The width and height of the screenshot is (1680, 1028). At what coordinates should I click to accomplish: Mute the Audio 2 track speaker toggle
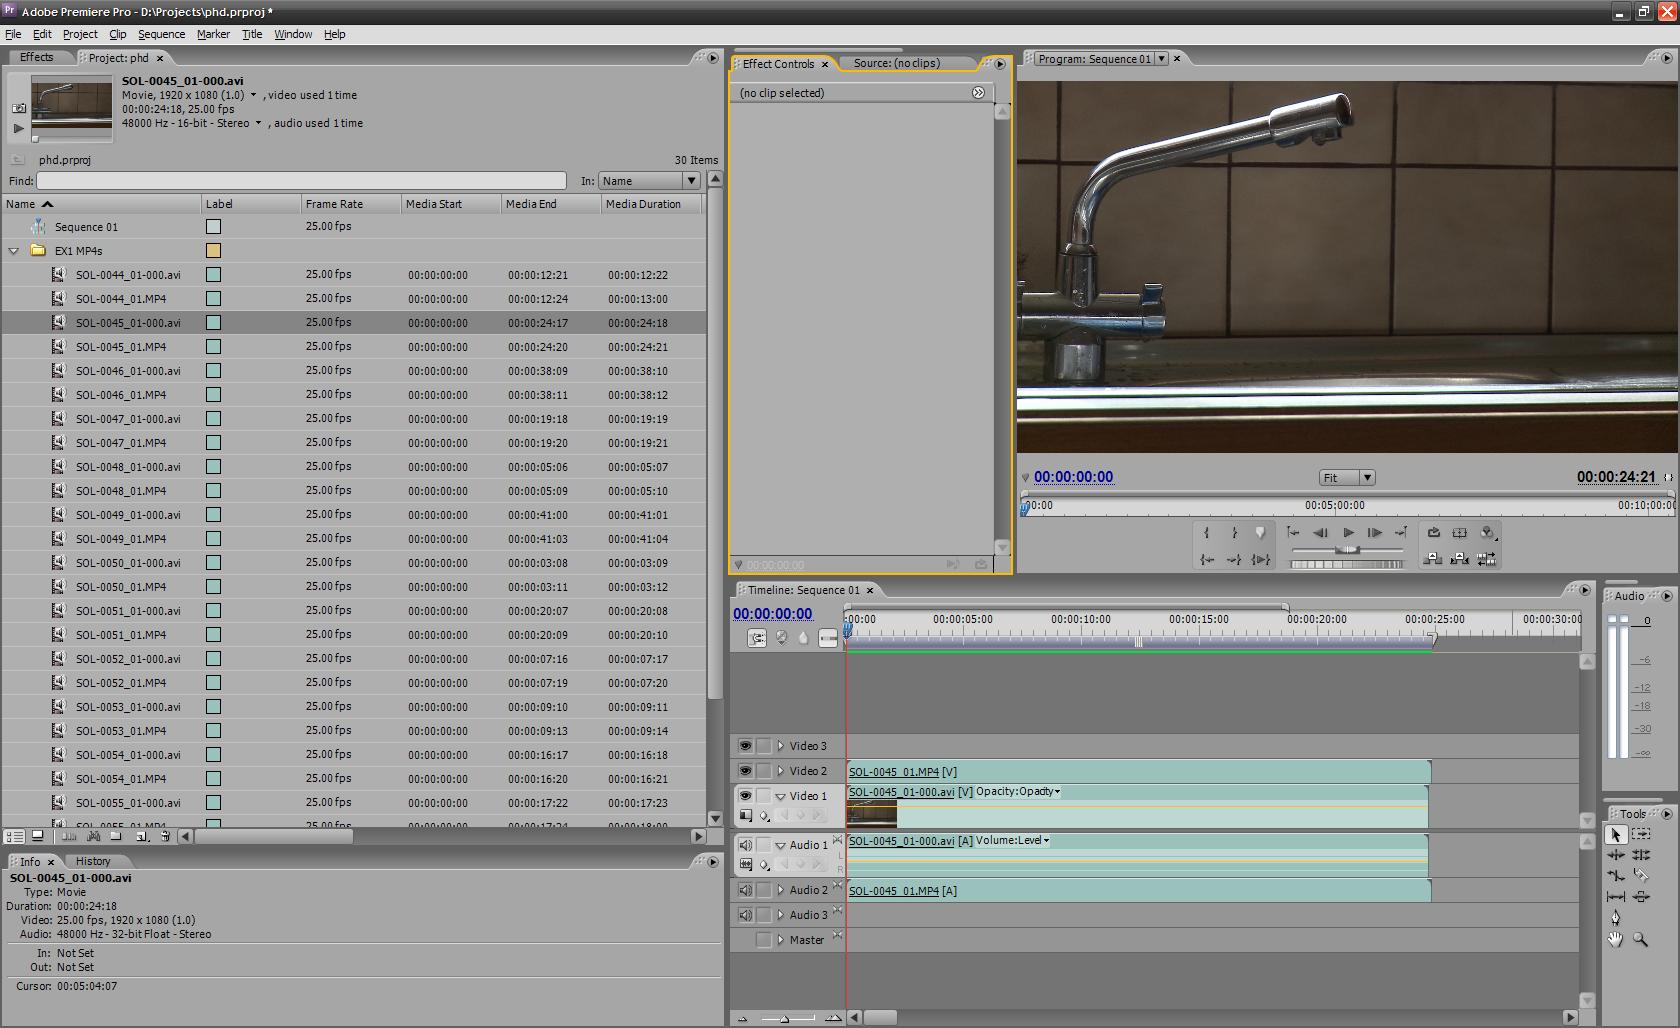tap(745, 890)
